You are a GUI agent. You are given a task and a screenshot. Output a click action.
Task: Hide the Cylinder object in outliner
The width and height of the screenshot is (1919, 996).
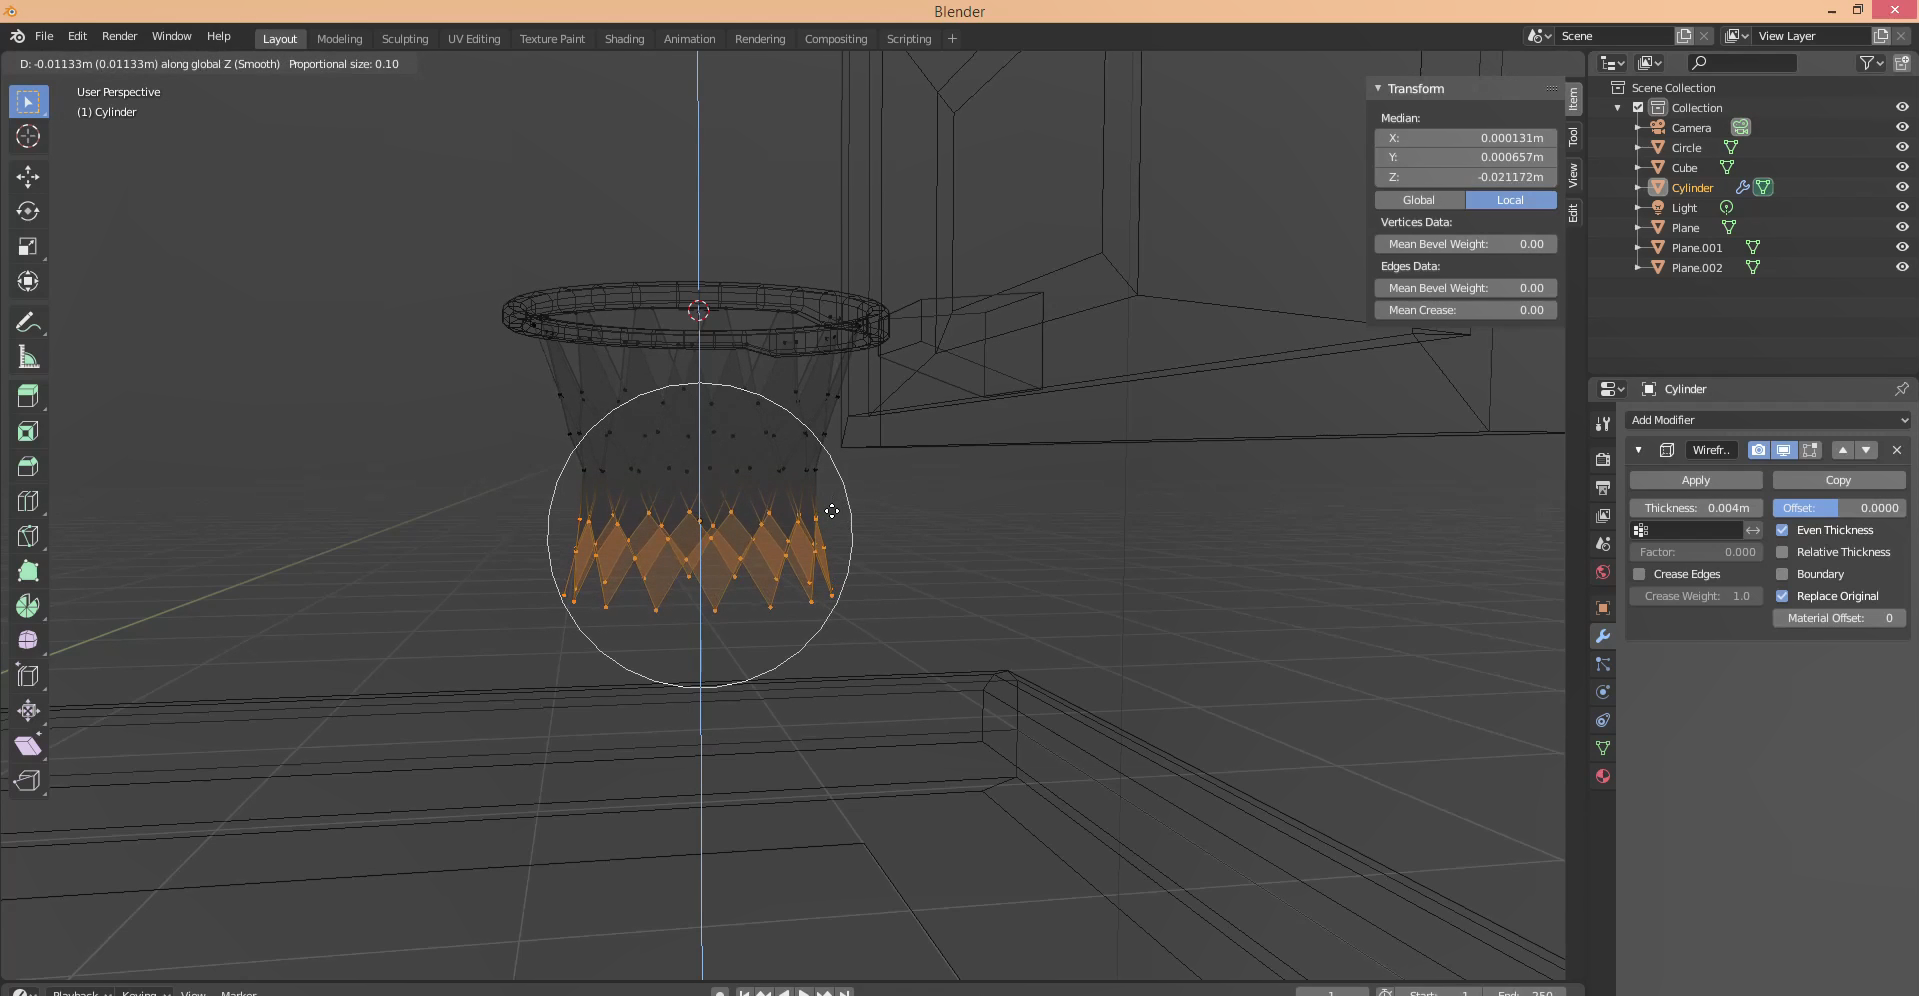click(x=1902, y=187)
